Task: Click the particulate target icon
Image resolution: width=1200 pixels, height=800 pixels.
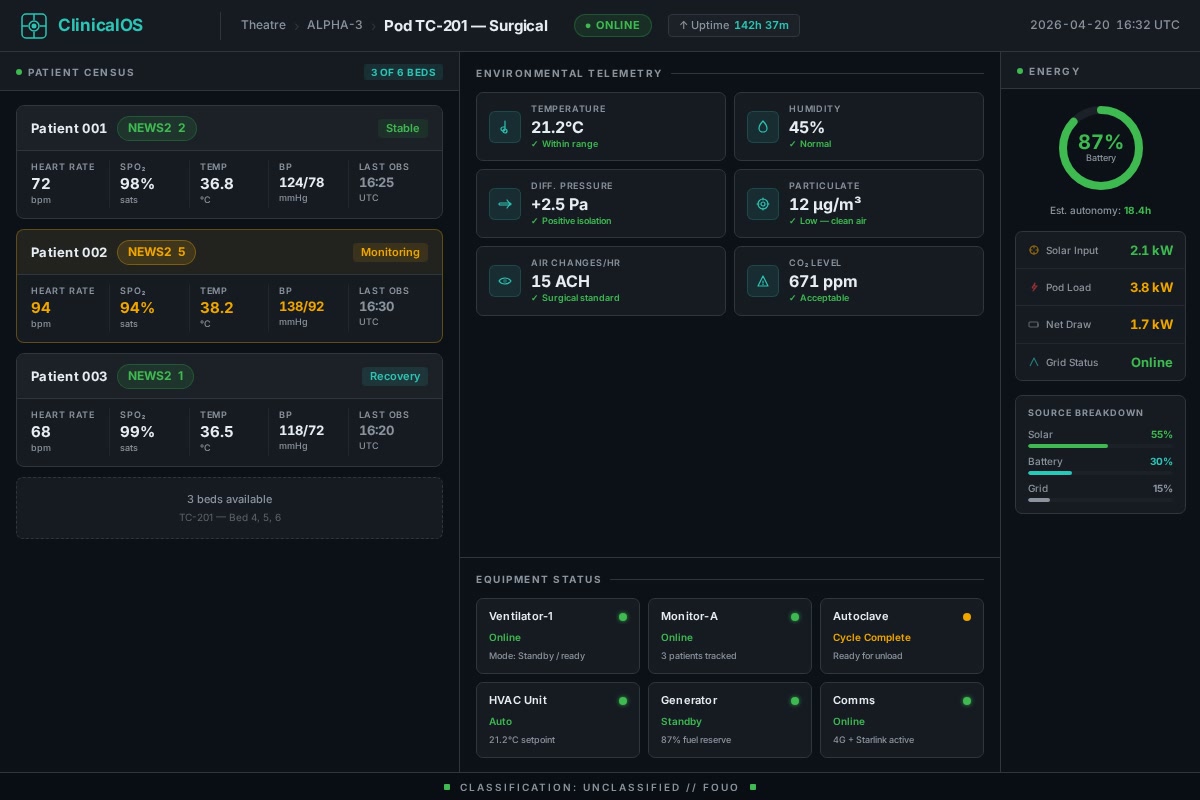Action: point(763,204)
